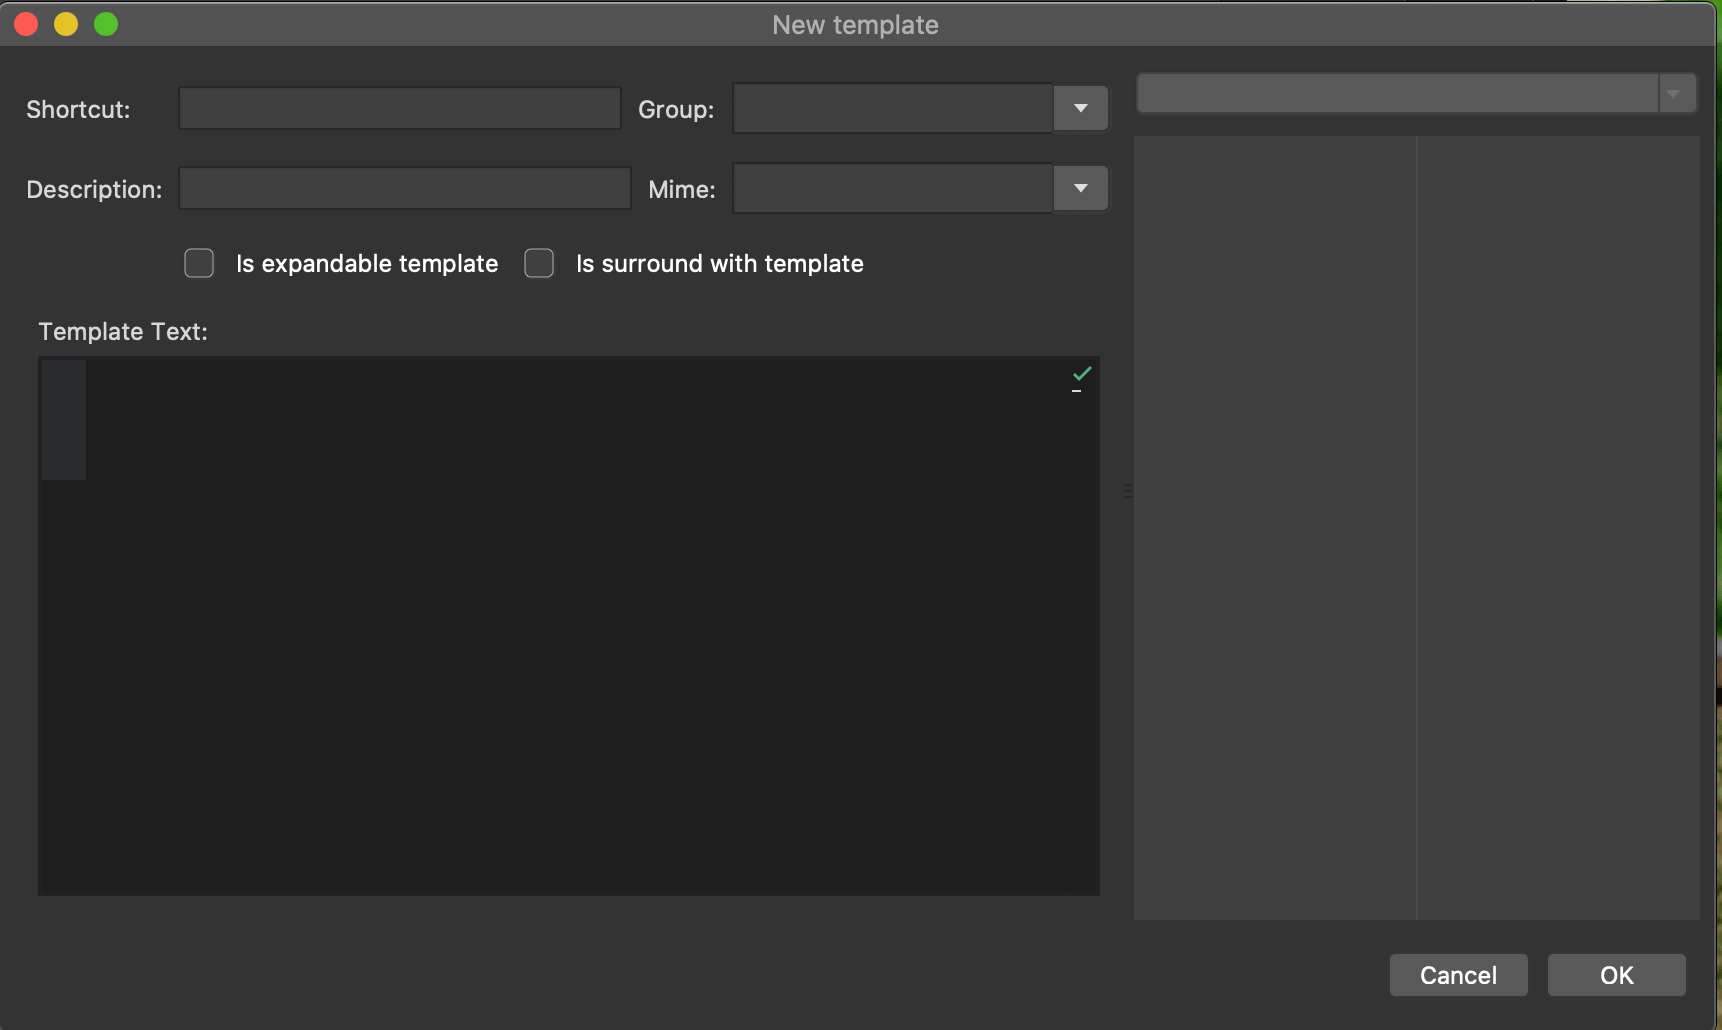Open the Mime type dropdown list
The image size is (1722, 1030).
click(x=1079, y=188)
